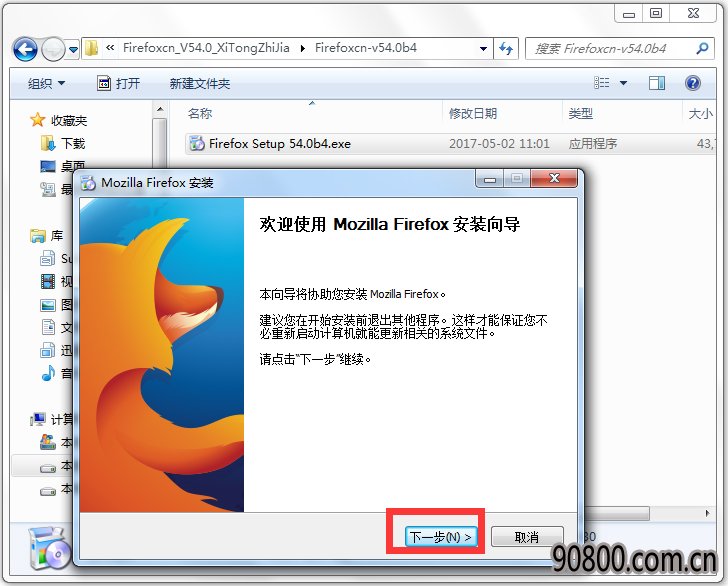Minimize the Mozilla Firefox 安装 dialog
Screen dimensions: 728x586
tap(490, 179)
